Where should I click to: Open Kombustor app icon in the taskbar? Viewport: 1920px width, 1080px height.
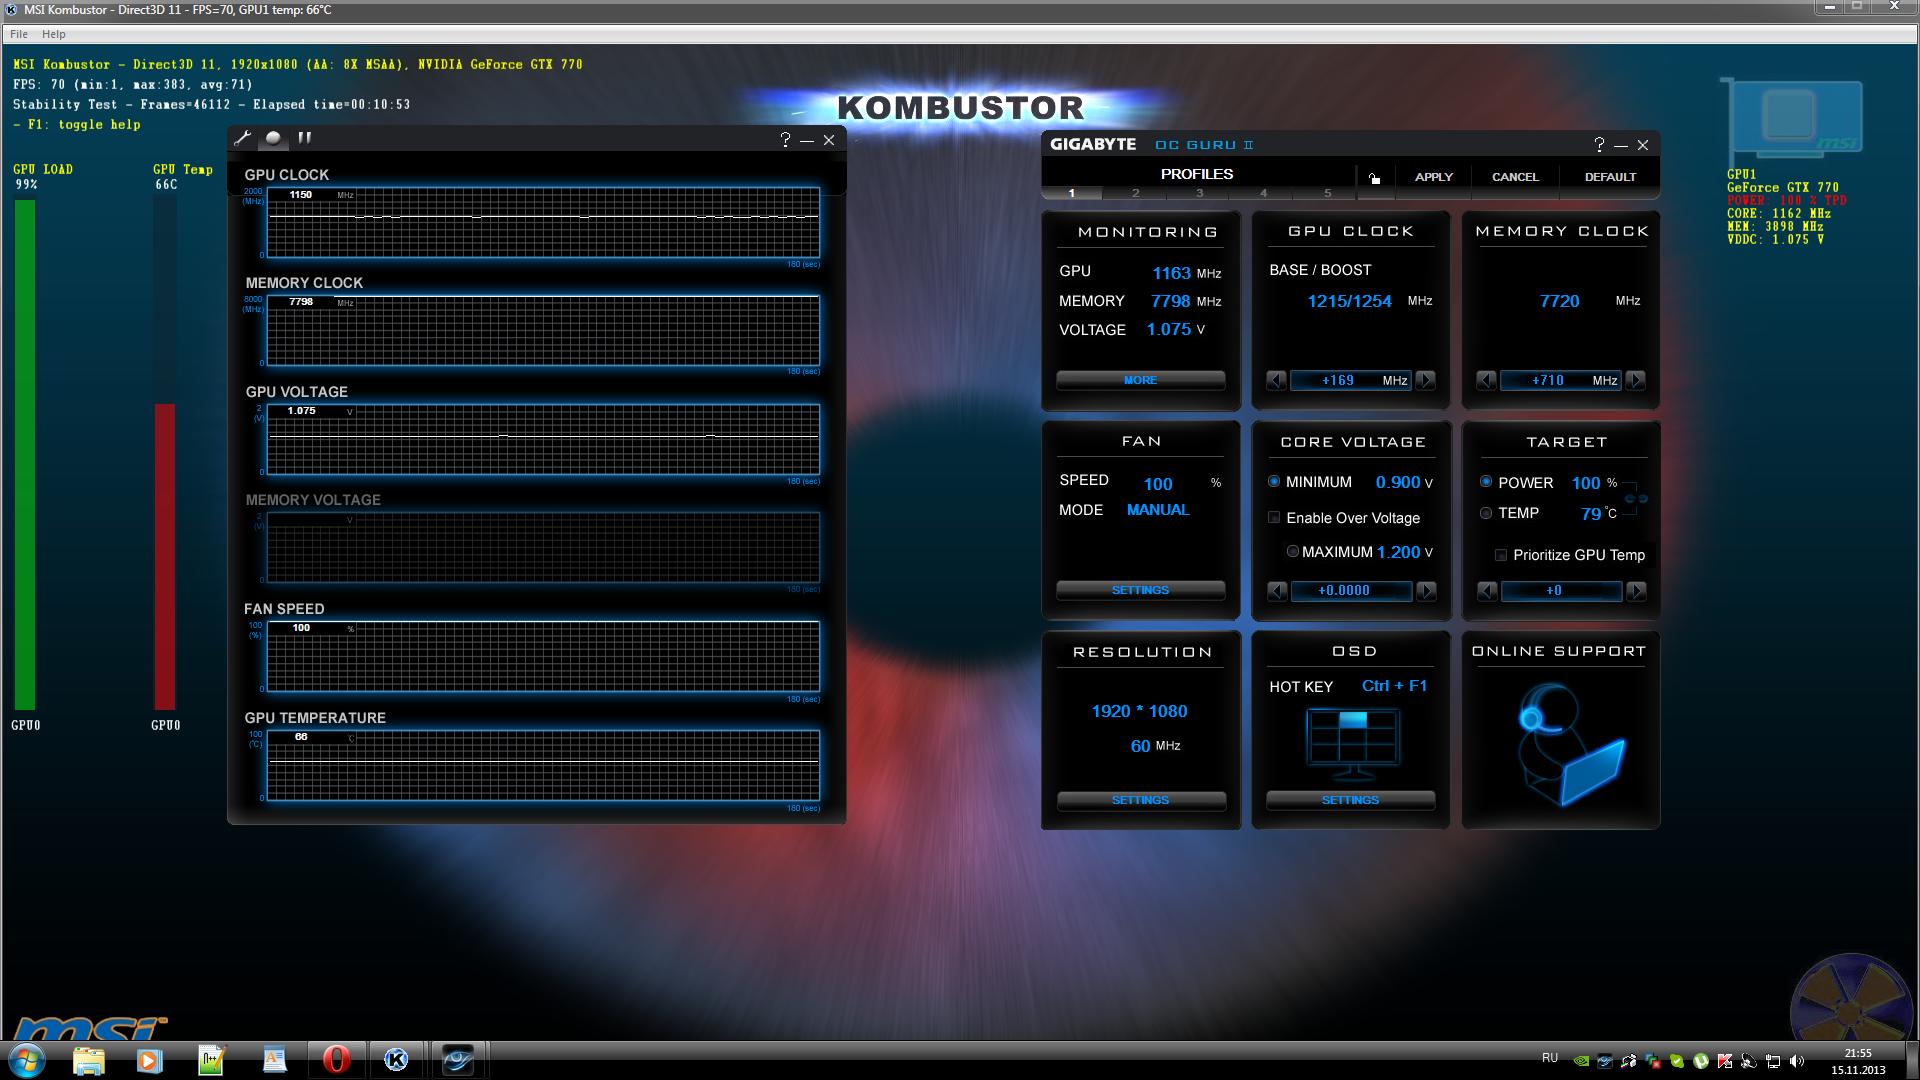(x=396, y=1059)
